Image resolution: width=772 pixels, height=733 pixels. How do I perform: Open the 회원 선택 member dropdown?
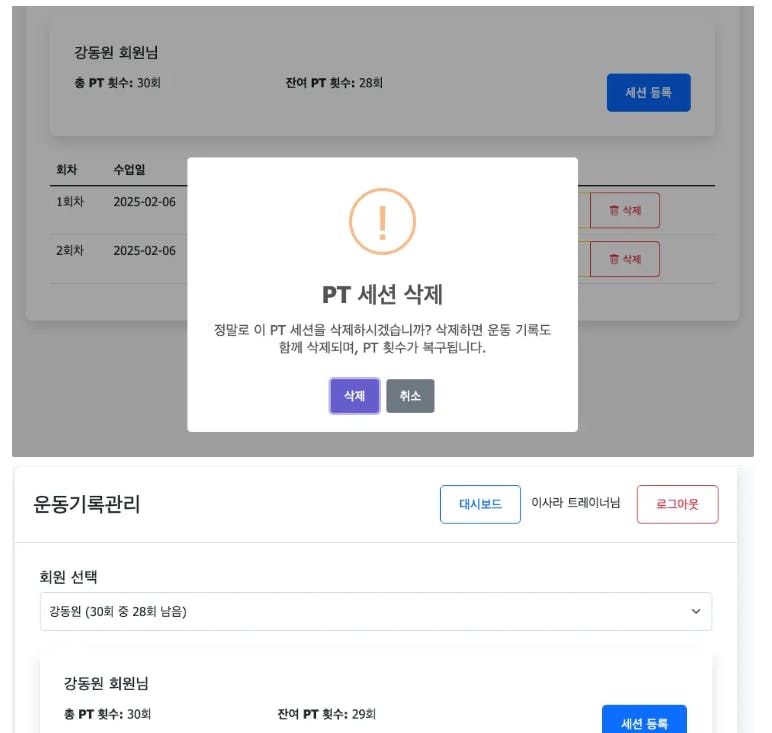[x=375, y=611]
